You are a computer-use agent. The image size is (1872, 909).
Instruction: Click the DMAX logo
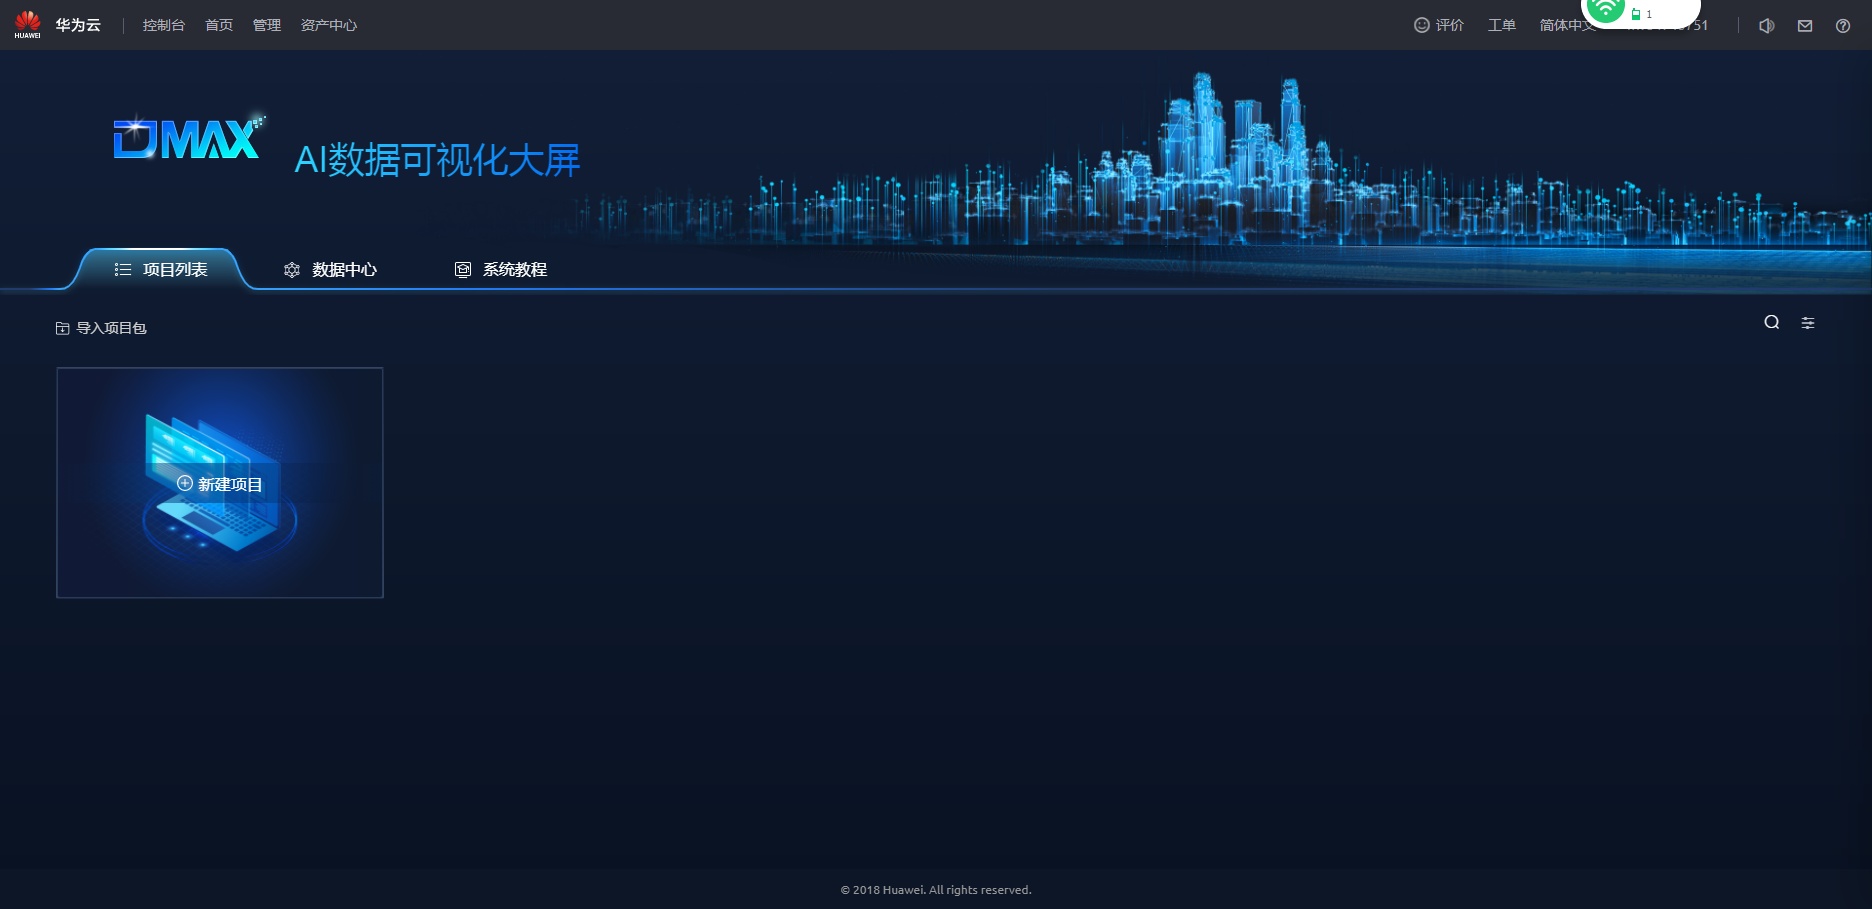[x=189, y=137]
